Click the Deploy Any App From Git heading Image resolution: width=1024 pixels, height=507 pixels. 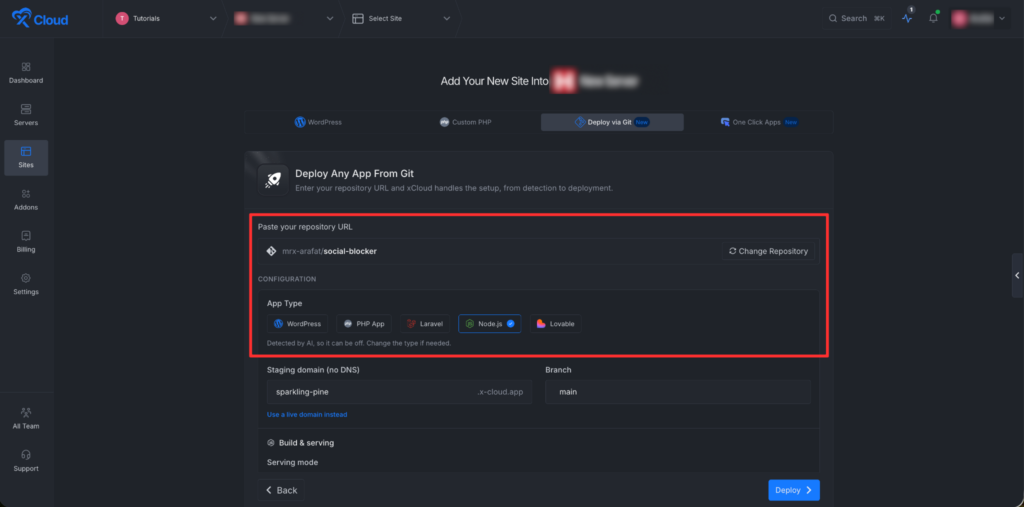coord(355,174)
